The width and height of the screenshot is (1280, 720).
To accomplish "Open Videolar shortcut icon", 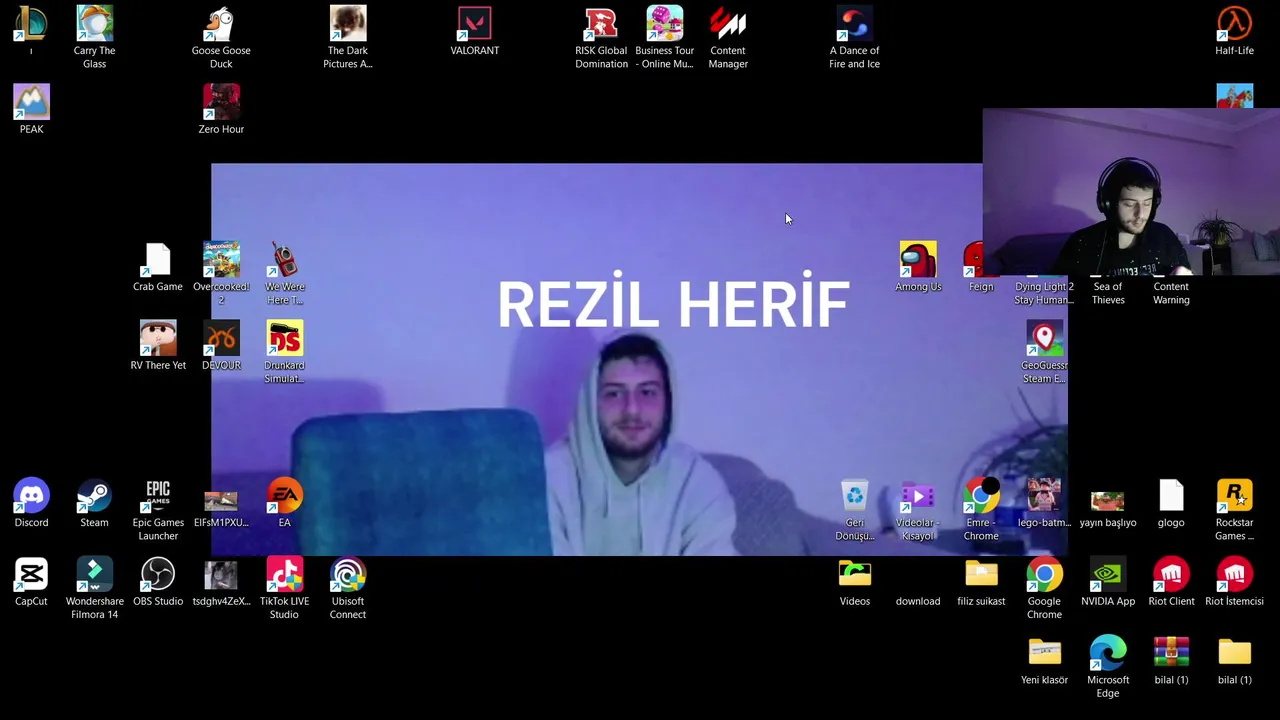I will 918,496.
